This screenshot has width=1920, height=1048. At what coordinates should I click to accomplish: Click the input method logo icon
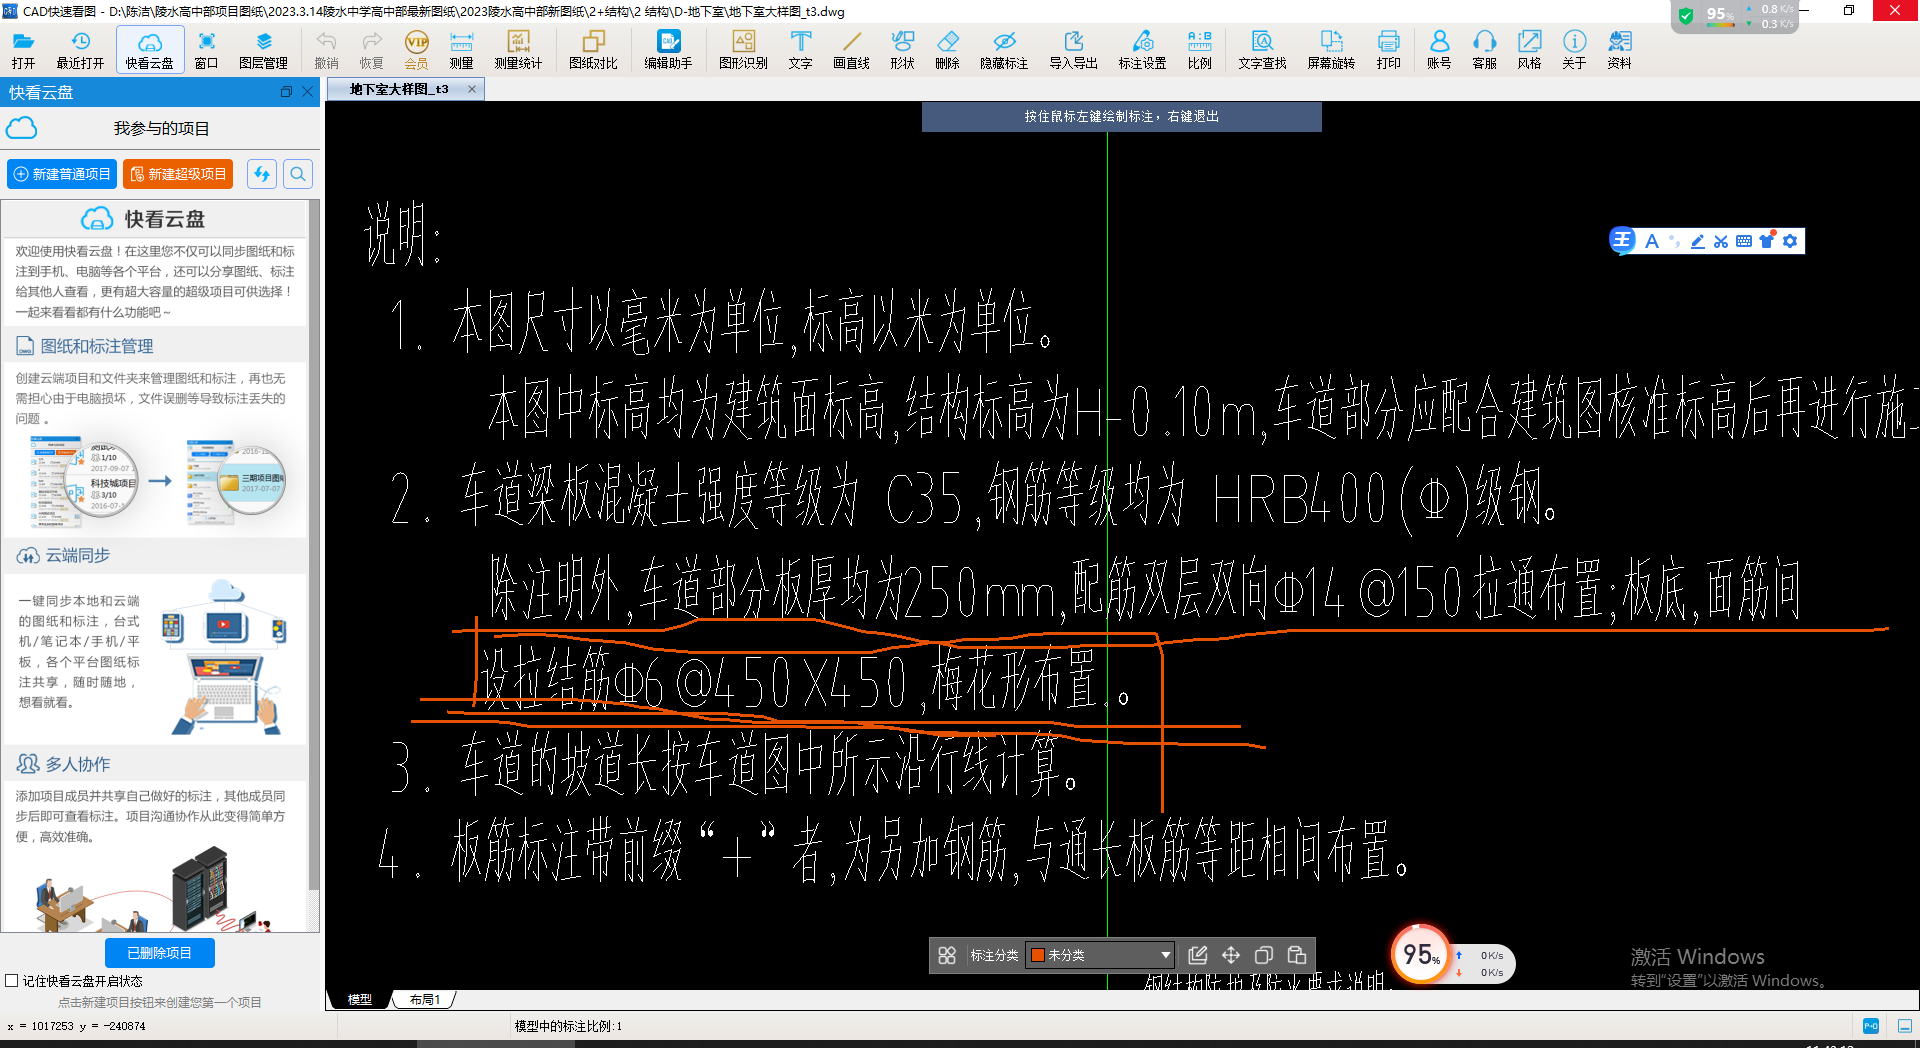point(1622,240)
